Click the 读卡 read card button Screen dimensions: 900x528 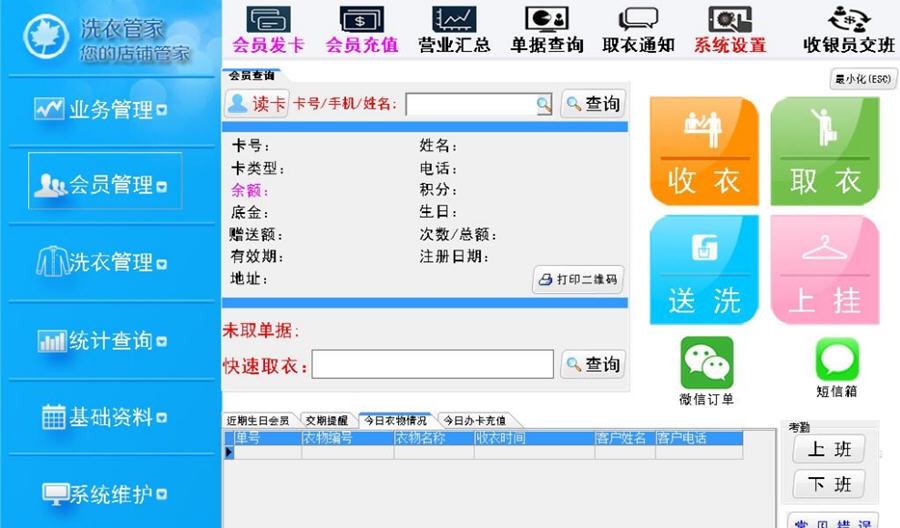point(257,104)
